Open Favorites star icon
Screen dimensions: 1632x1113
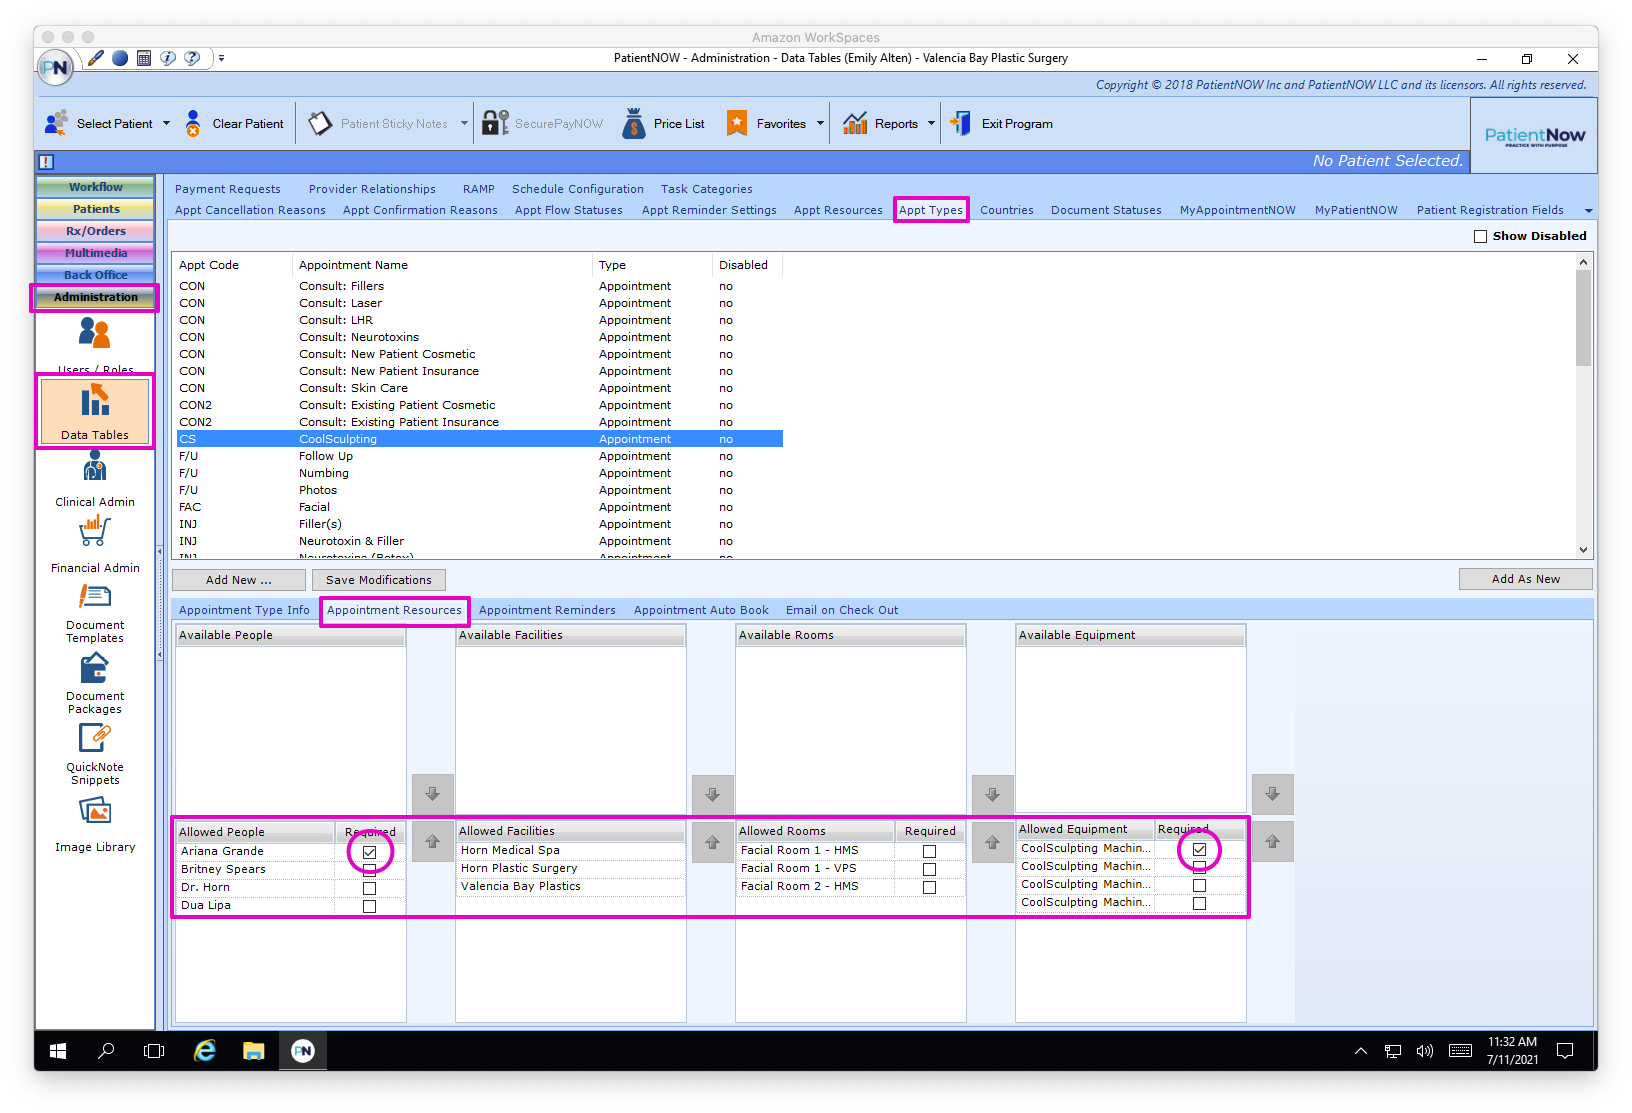click(x=737, y=123)
